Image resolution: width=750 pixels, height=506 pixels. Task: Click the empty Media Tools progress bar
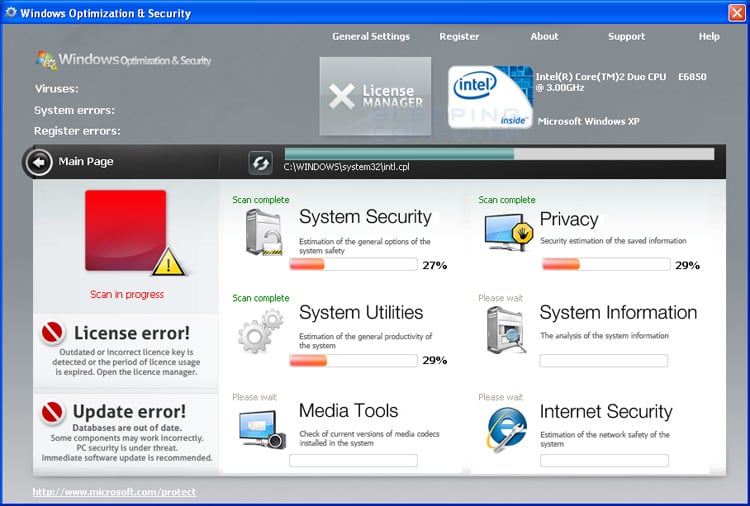[353, 461]
